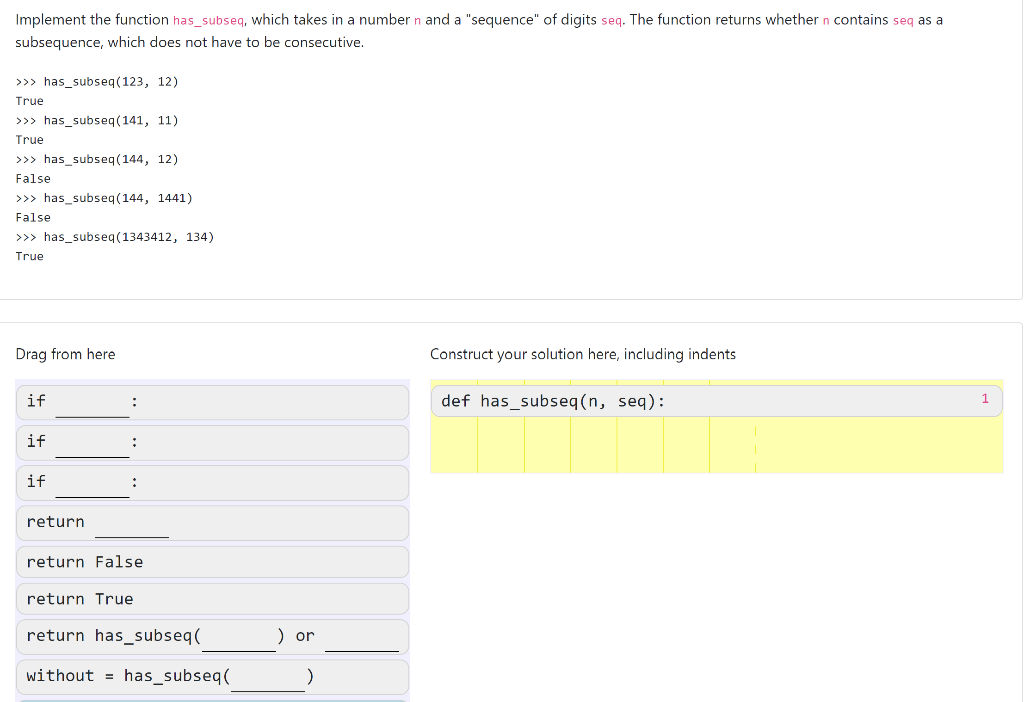The height and width of the screenshot is (702, 1024).
Task: Click the "Construct your solution here" heading
Action: (585, 354)
